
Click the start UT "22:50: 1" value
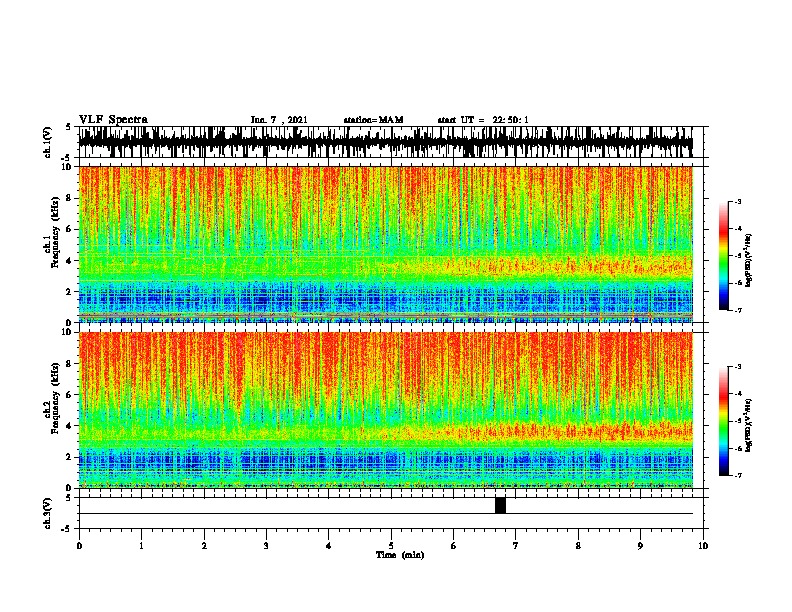pyautogui.click(x=510, y=120)
